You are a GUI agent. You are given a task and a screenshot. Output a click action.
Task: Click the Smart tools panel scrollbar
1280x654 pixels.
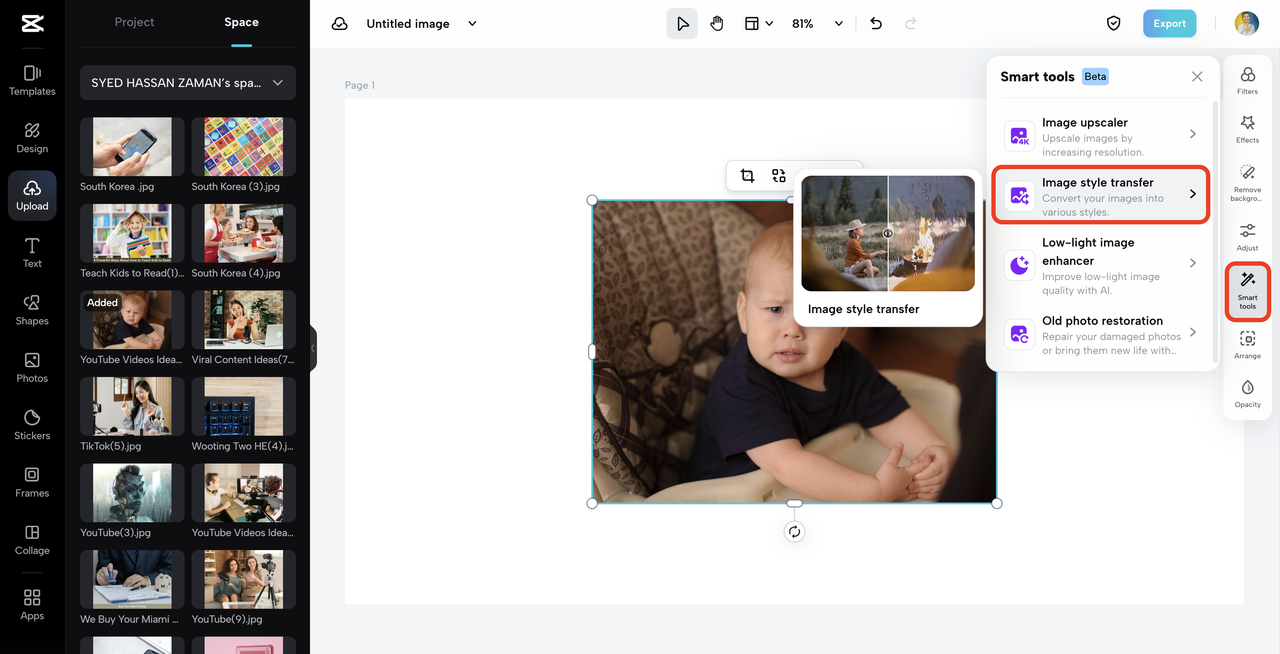(1215, 230)
